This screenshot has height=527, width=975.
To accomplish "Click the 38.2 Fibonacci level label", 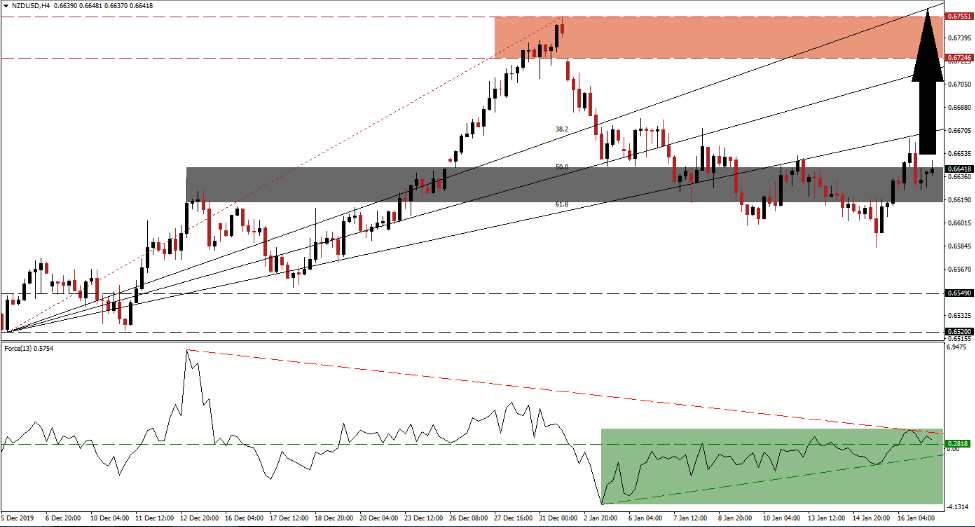I will (562, 129).
